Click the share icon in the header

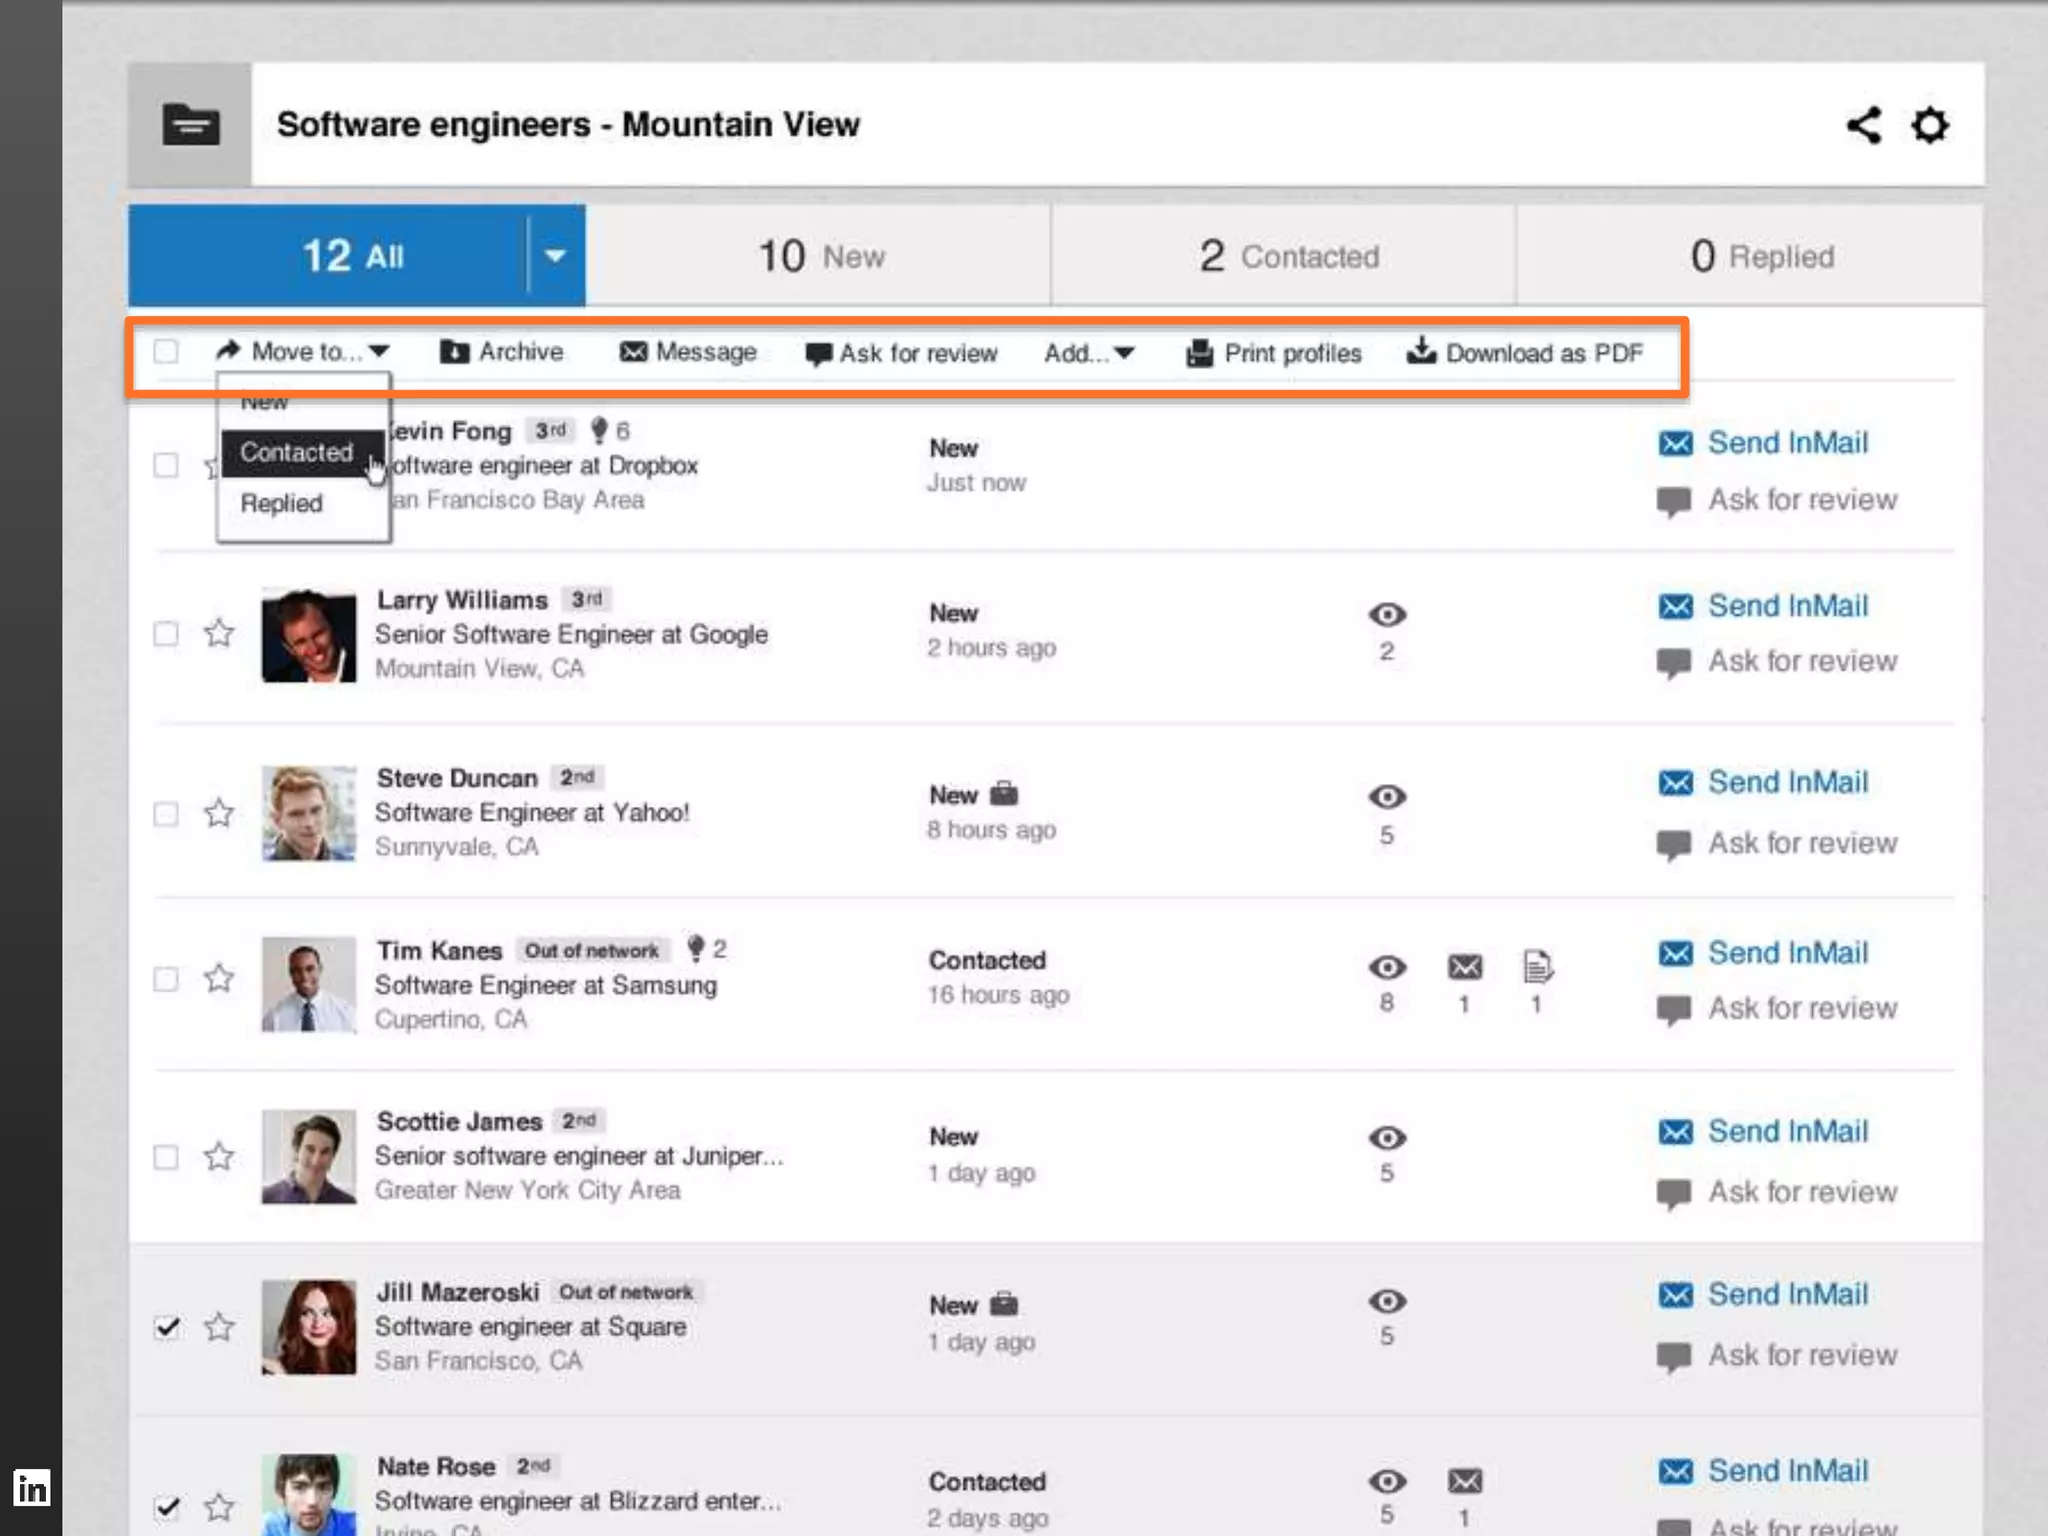click(1863, 125)
